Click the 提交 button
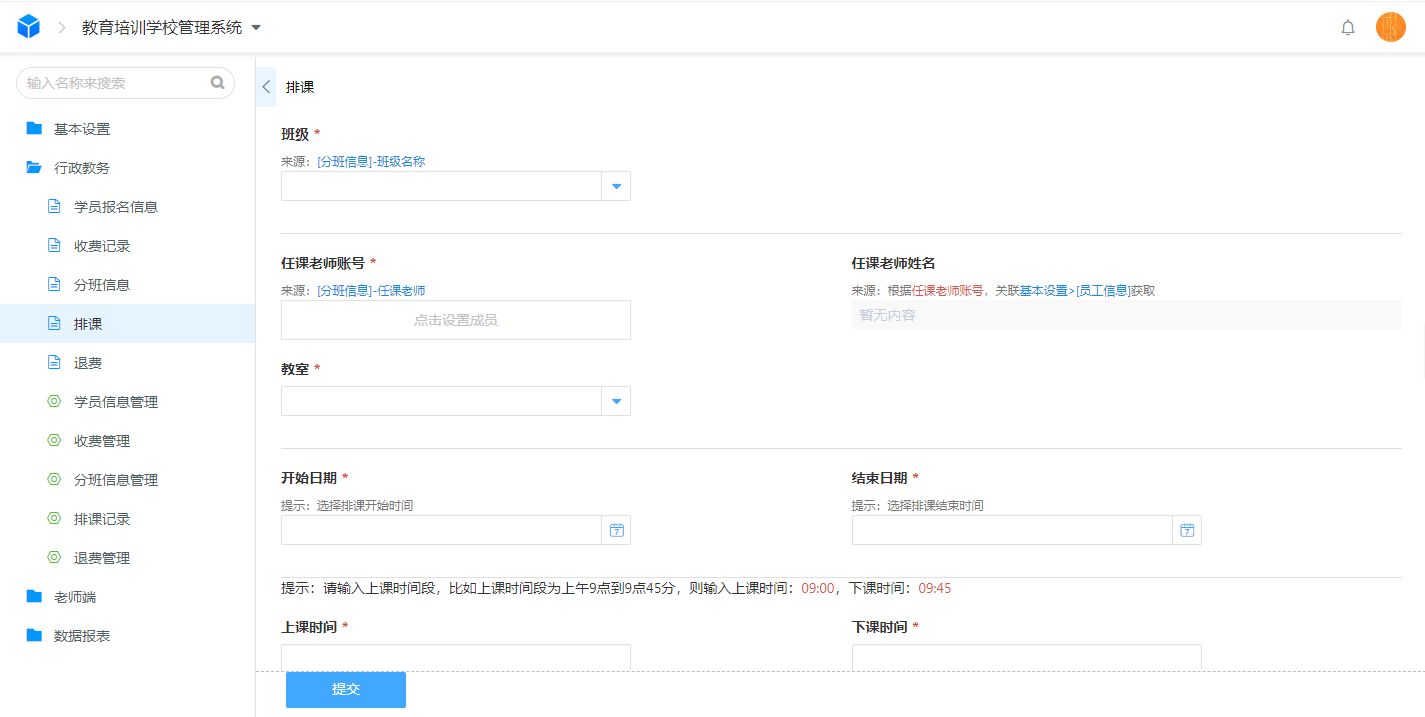 click(x=346, y=690)
